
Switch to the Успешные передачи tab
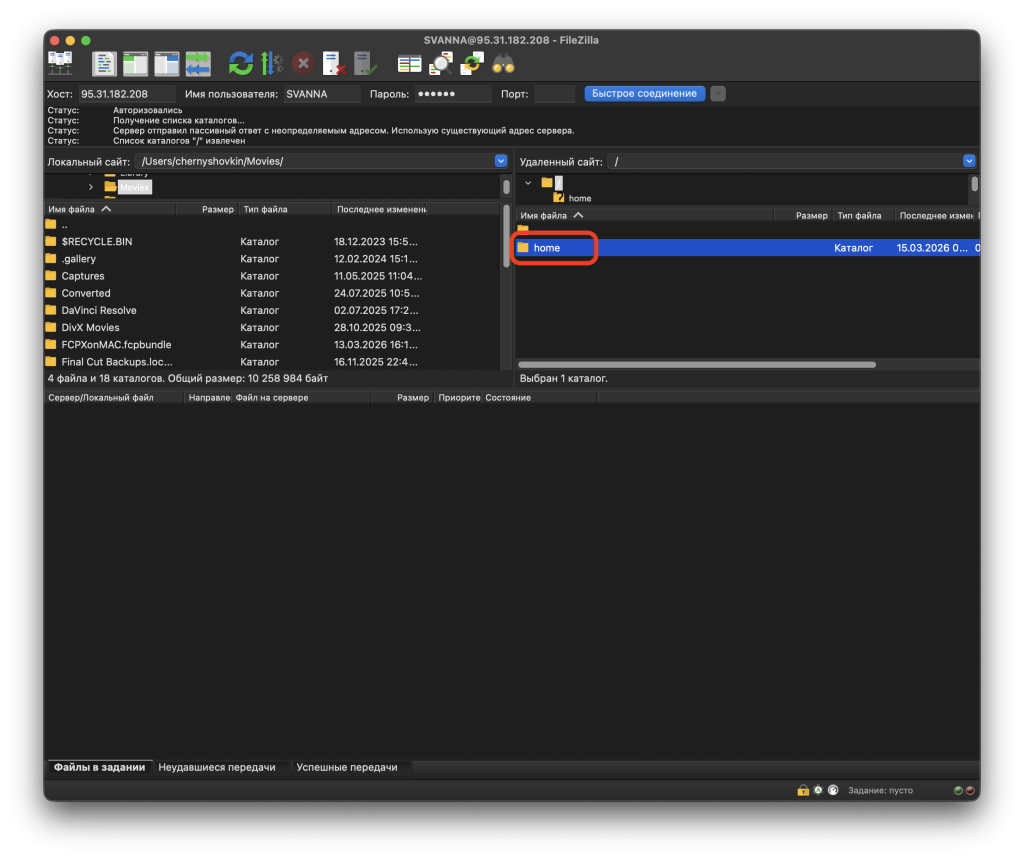click(346, 767)
